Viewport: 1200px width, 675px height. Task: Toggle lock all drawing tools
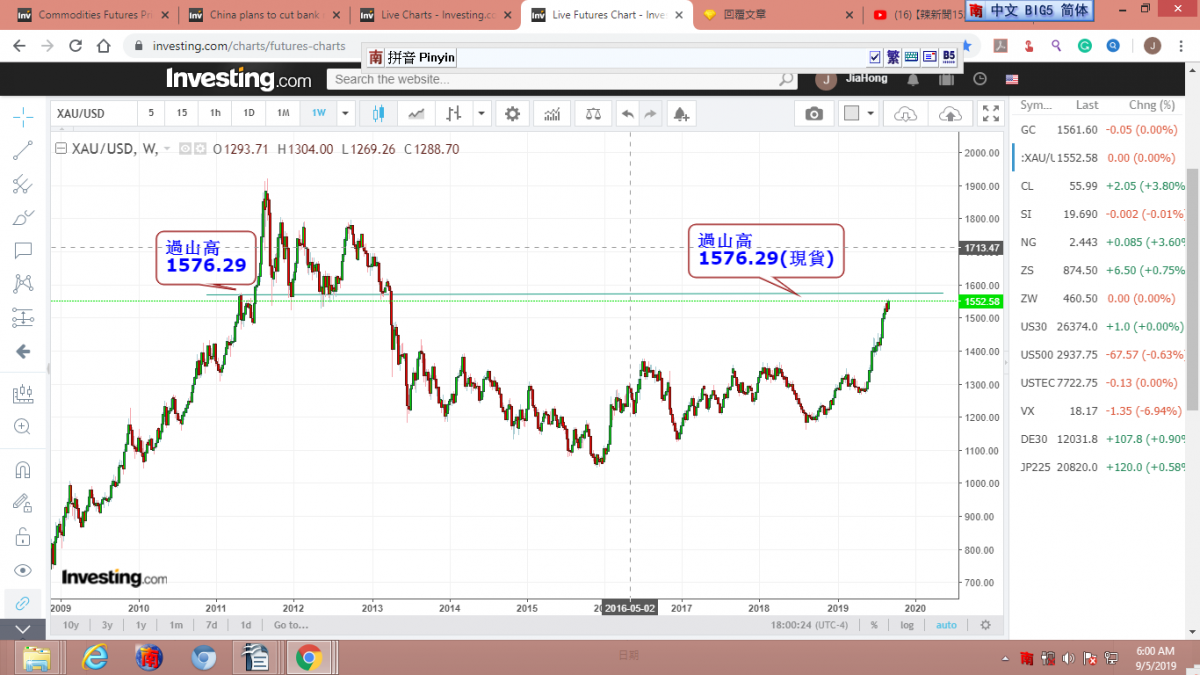pos(23,537)
